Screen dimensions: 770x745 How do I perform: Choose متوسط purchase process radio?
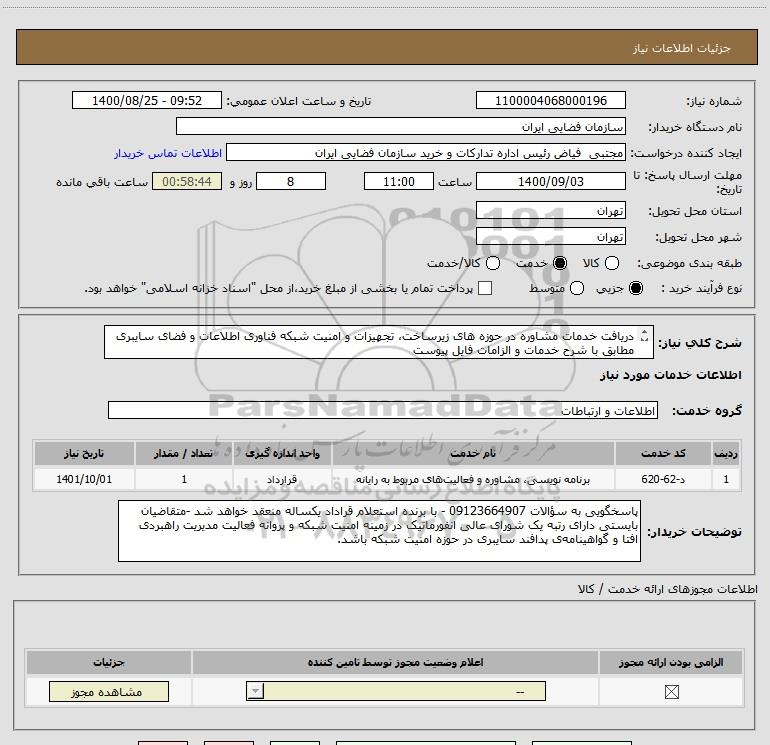577,288
